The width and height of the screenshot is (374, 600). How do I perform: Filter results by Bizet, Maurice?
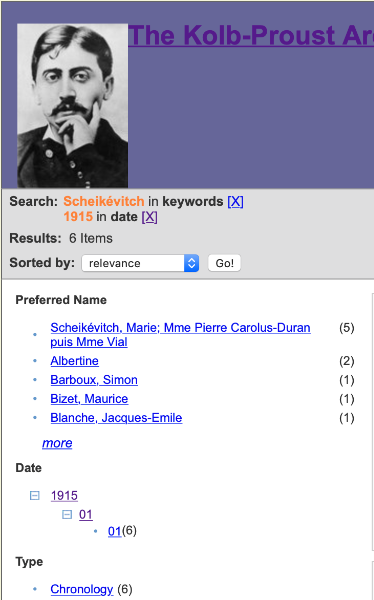89,399
